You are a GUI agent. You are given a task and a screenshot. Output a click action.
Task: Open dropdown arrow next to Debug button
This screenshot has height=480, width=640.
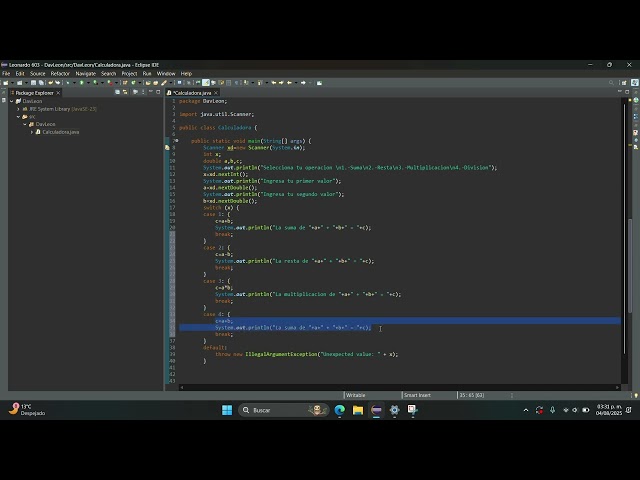point(74,83)
